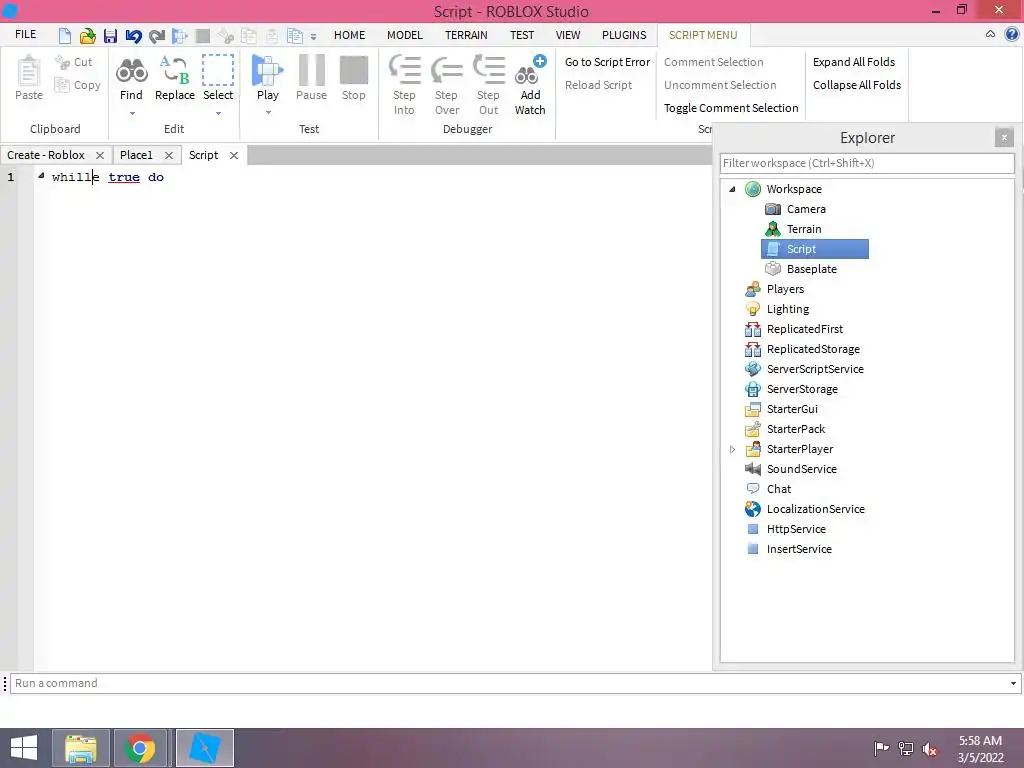Expand the StarterPlayer tree node
Viewport: 1024px width, 768px height.
[x=732, y=449]
